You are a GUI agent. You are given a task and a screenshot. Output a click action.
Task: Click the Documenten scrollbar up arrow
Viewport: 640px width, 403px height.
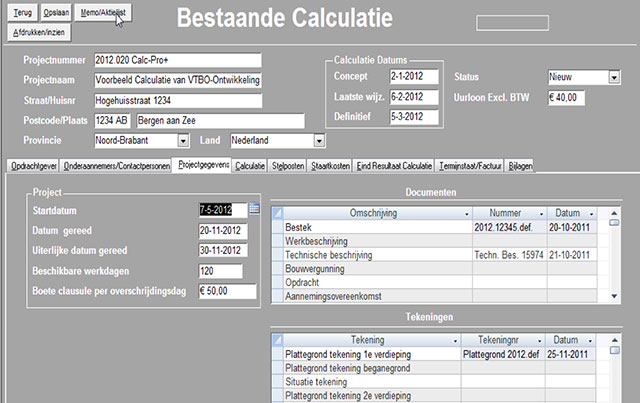tap(614, 213)
